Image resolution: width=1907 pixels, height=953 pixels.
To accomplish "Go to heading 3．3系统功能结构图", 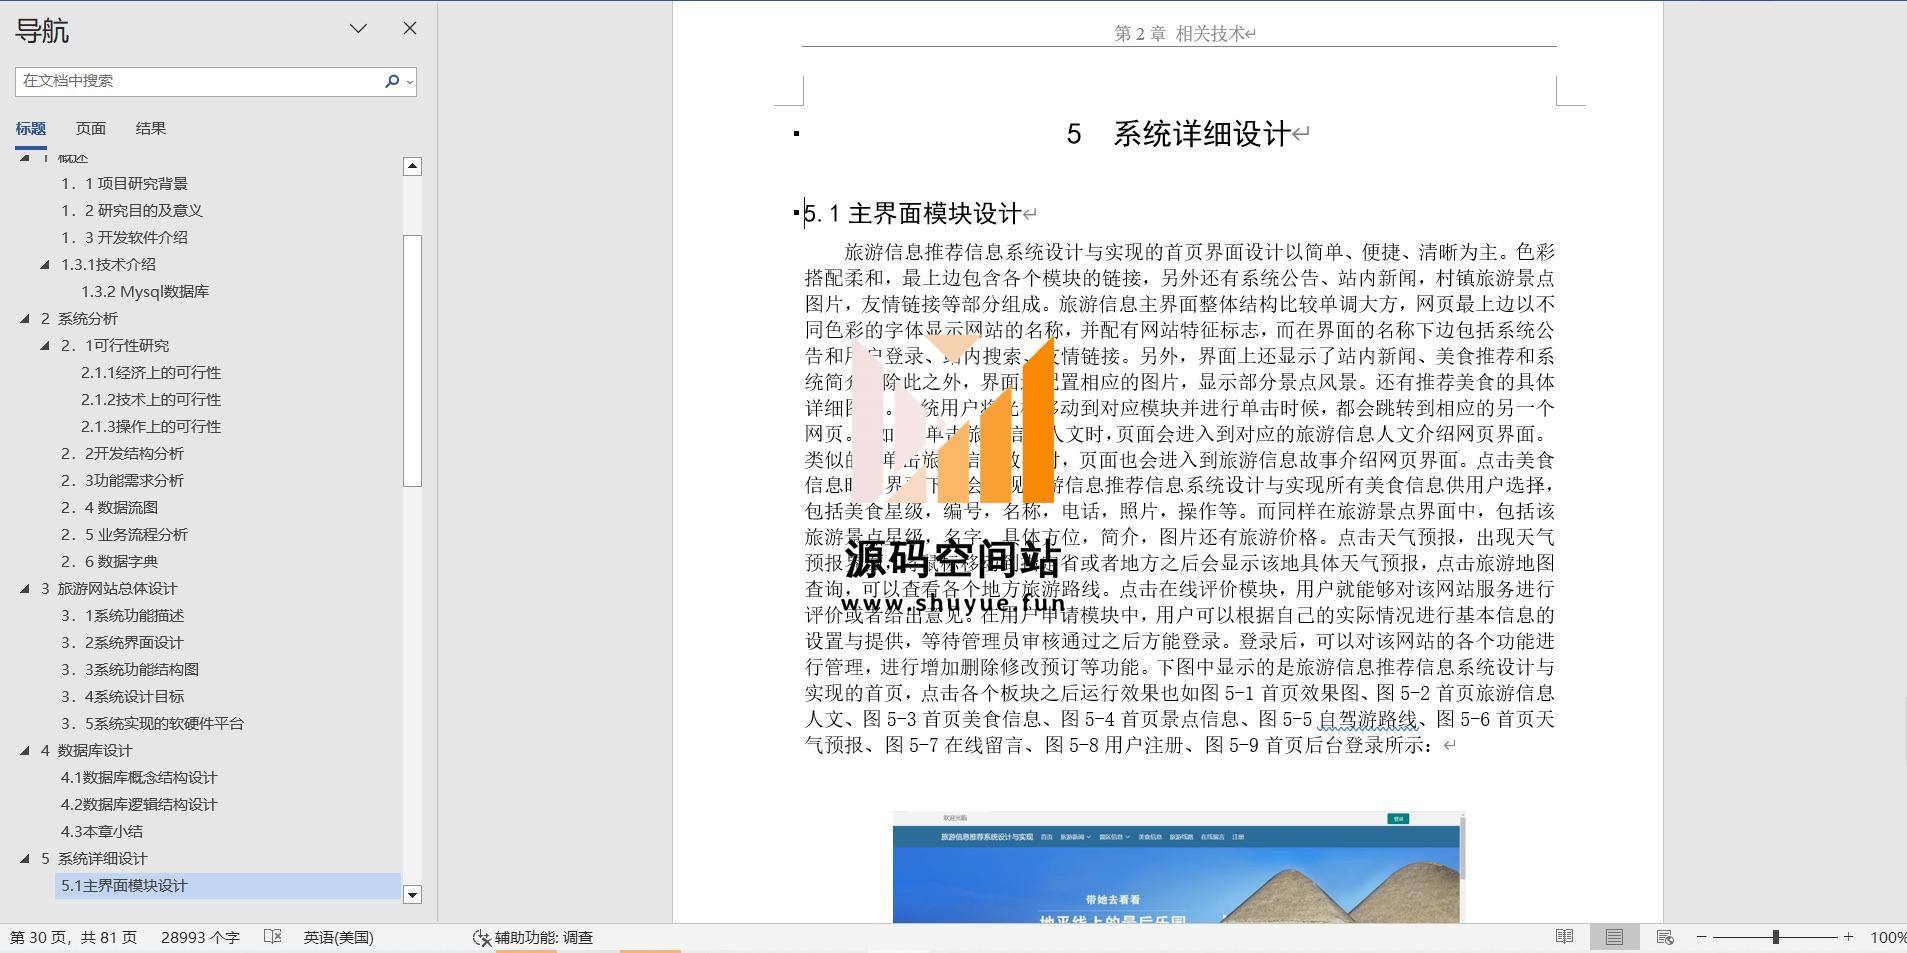I will click(x=130, y=669).
